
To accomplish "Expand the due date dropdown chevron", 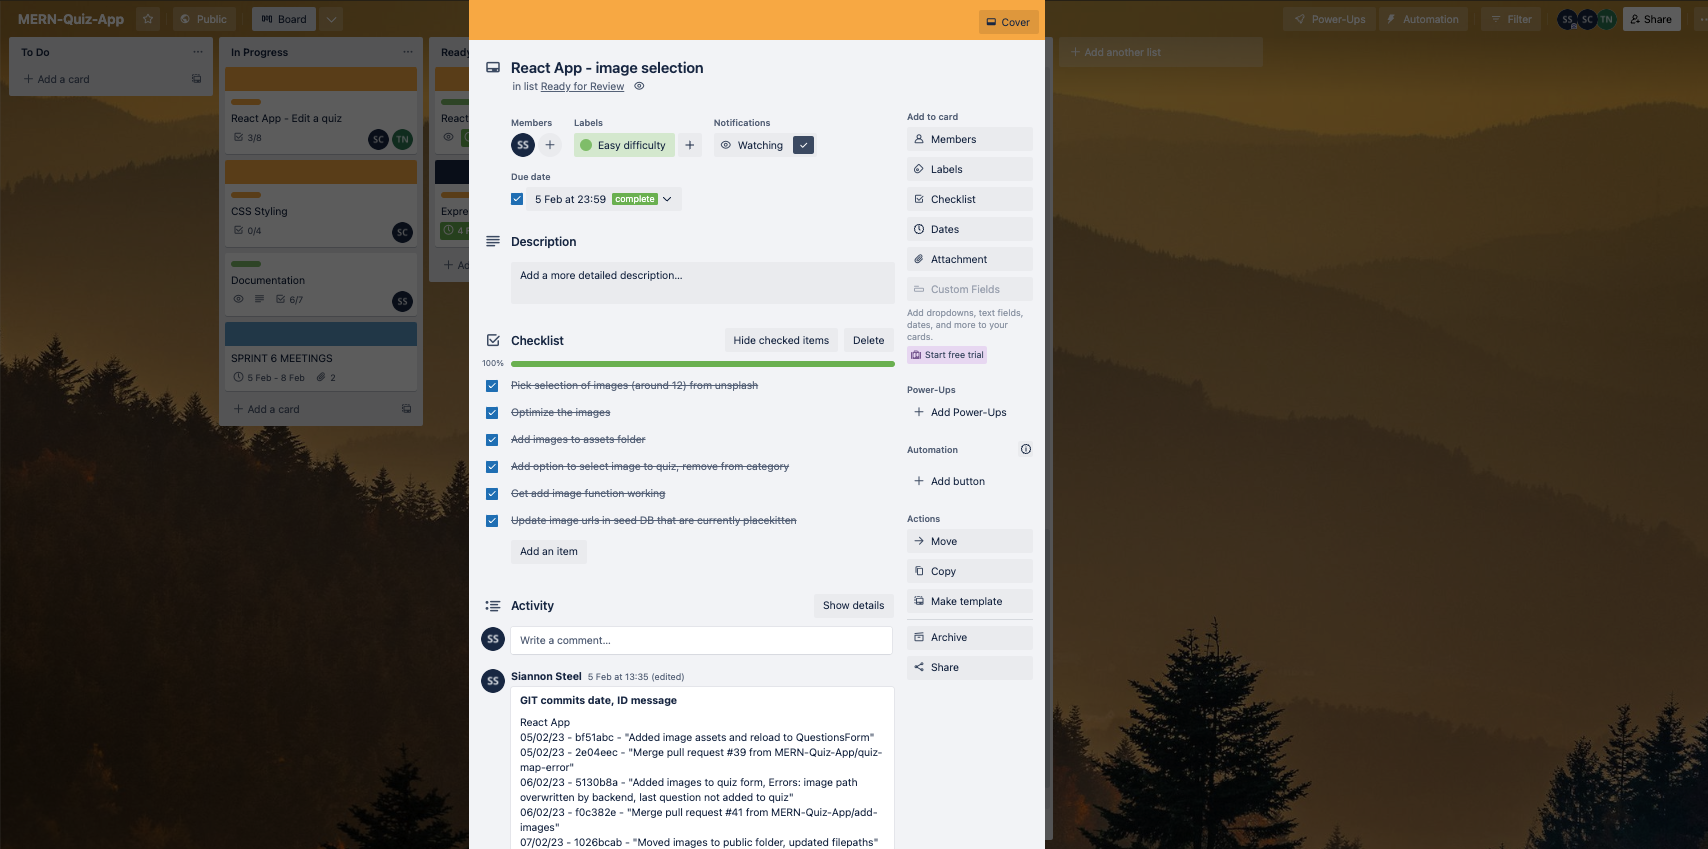I will pyautogui.click(x=667, y=199).
